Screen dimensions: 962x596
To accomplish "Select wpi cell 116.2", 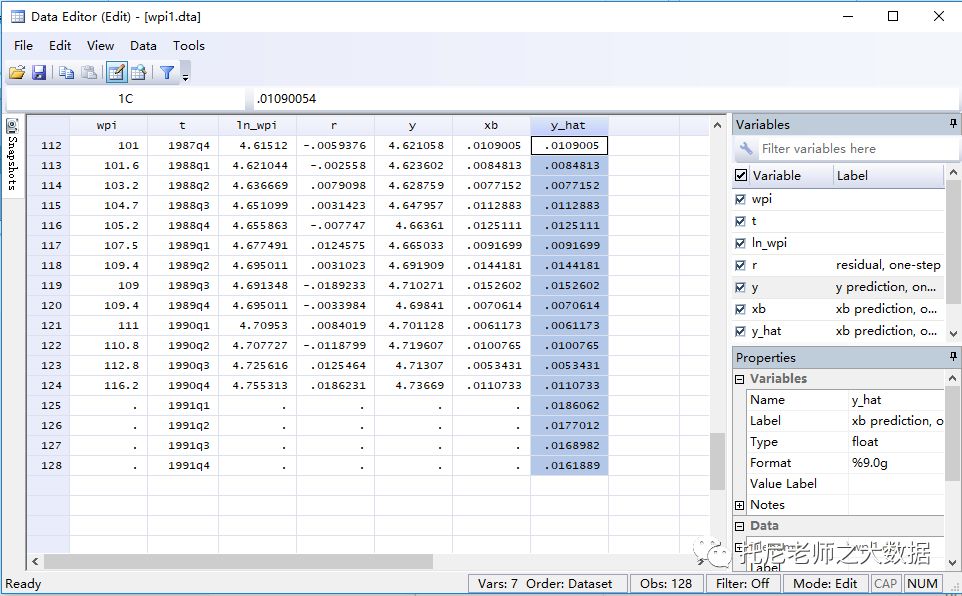I will click(x=109, y=385).
